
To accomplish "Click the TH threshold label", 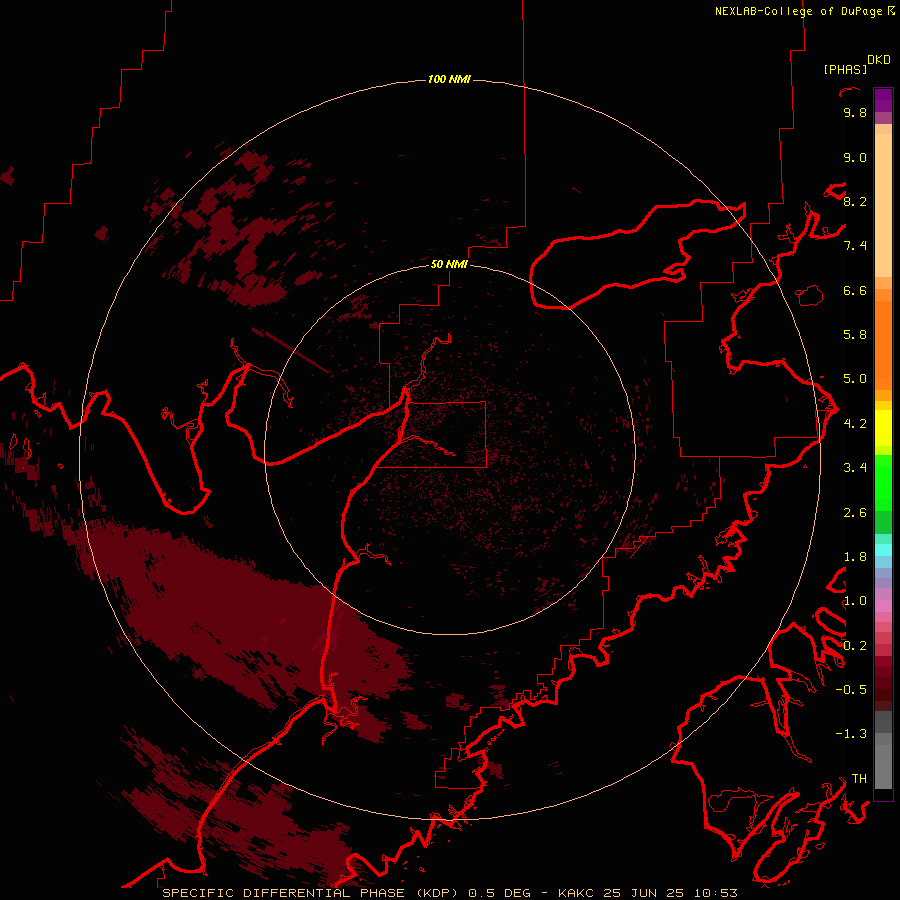I will pyautogui.click(x=859, y=779).
